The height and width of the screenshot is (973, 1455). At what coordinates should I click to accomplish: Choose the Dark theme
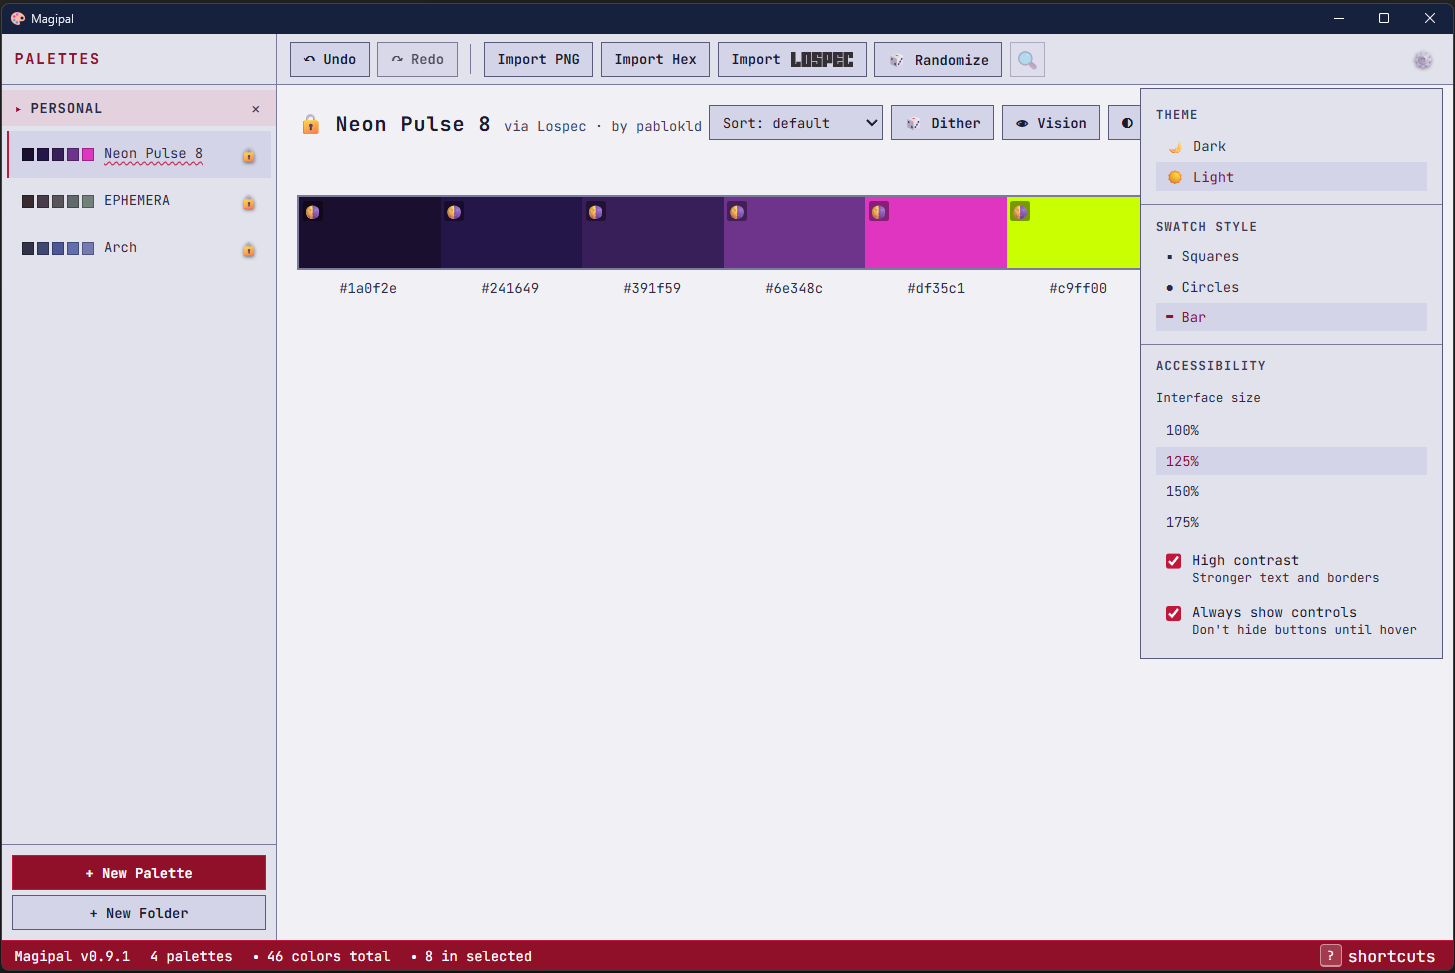pyautogui.click(x=1291, y=146)
